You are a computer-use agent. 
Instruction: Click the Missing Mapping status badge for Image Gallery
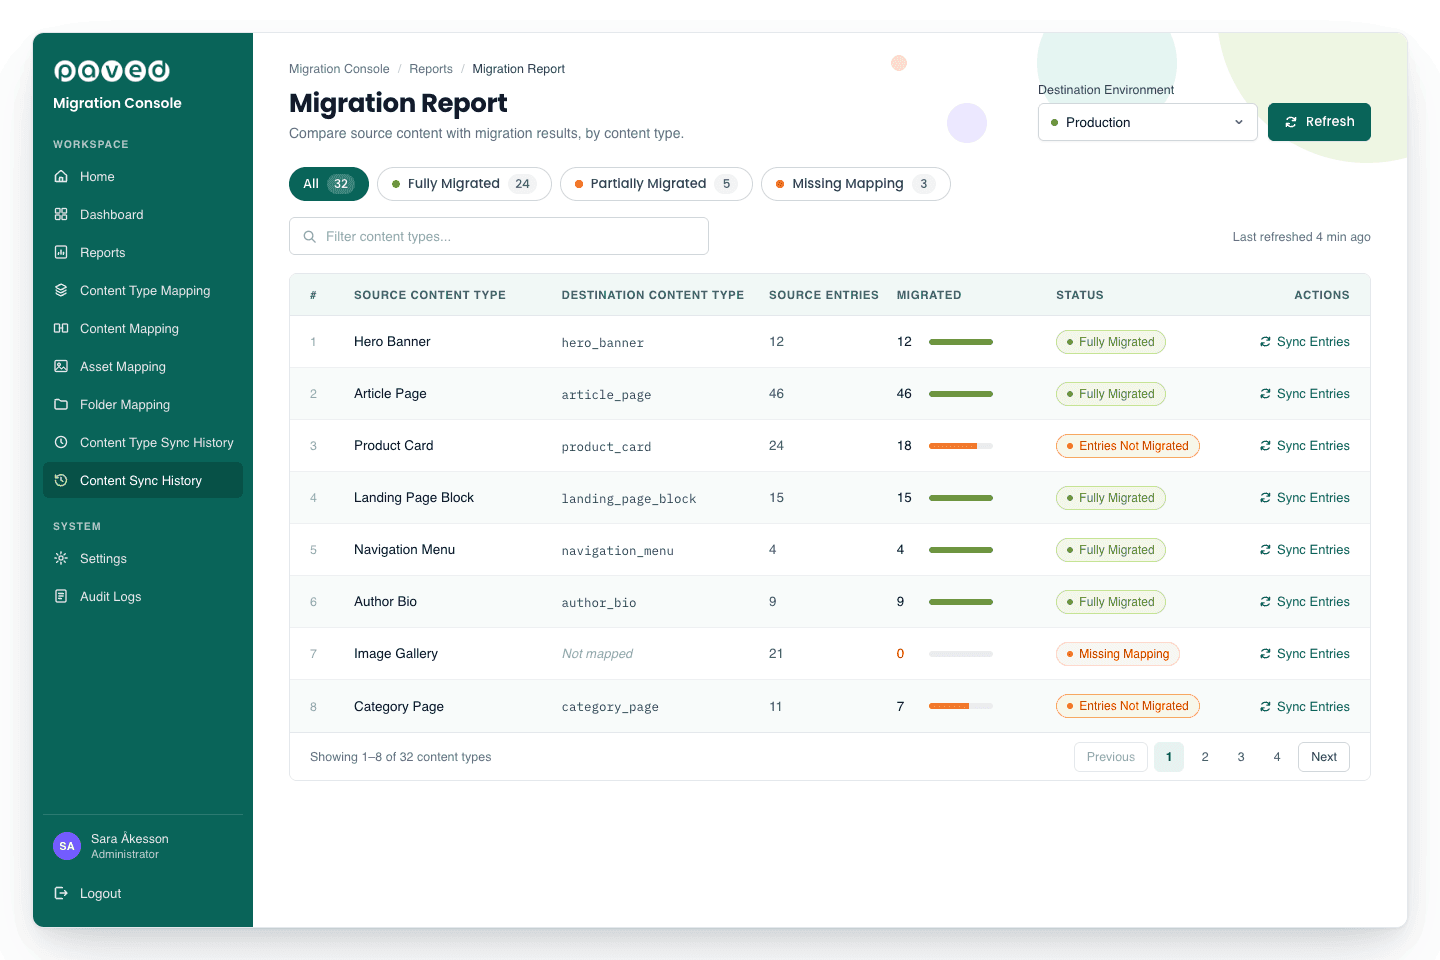[x=1118, y=654]
